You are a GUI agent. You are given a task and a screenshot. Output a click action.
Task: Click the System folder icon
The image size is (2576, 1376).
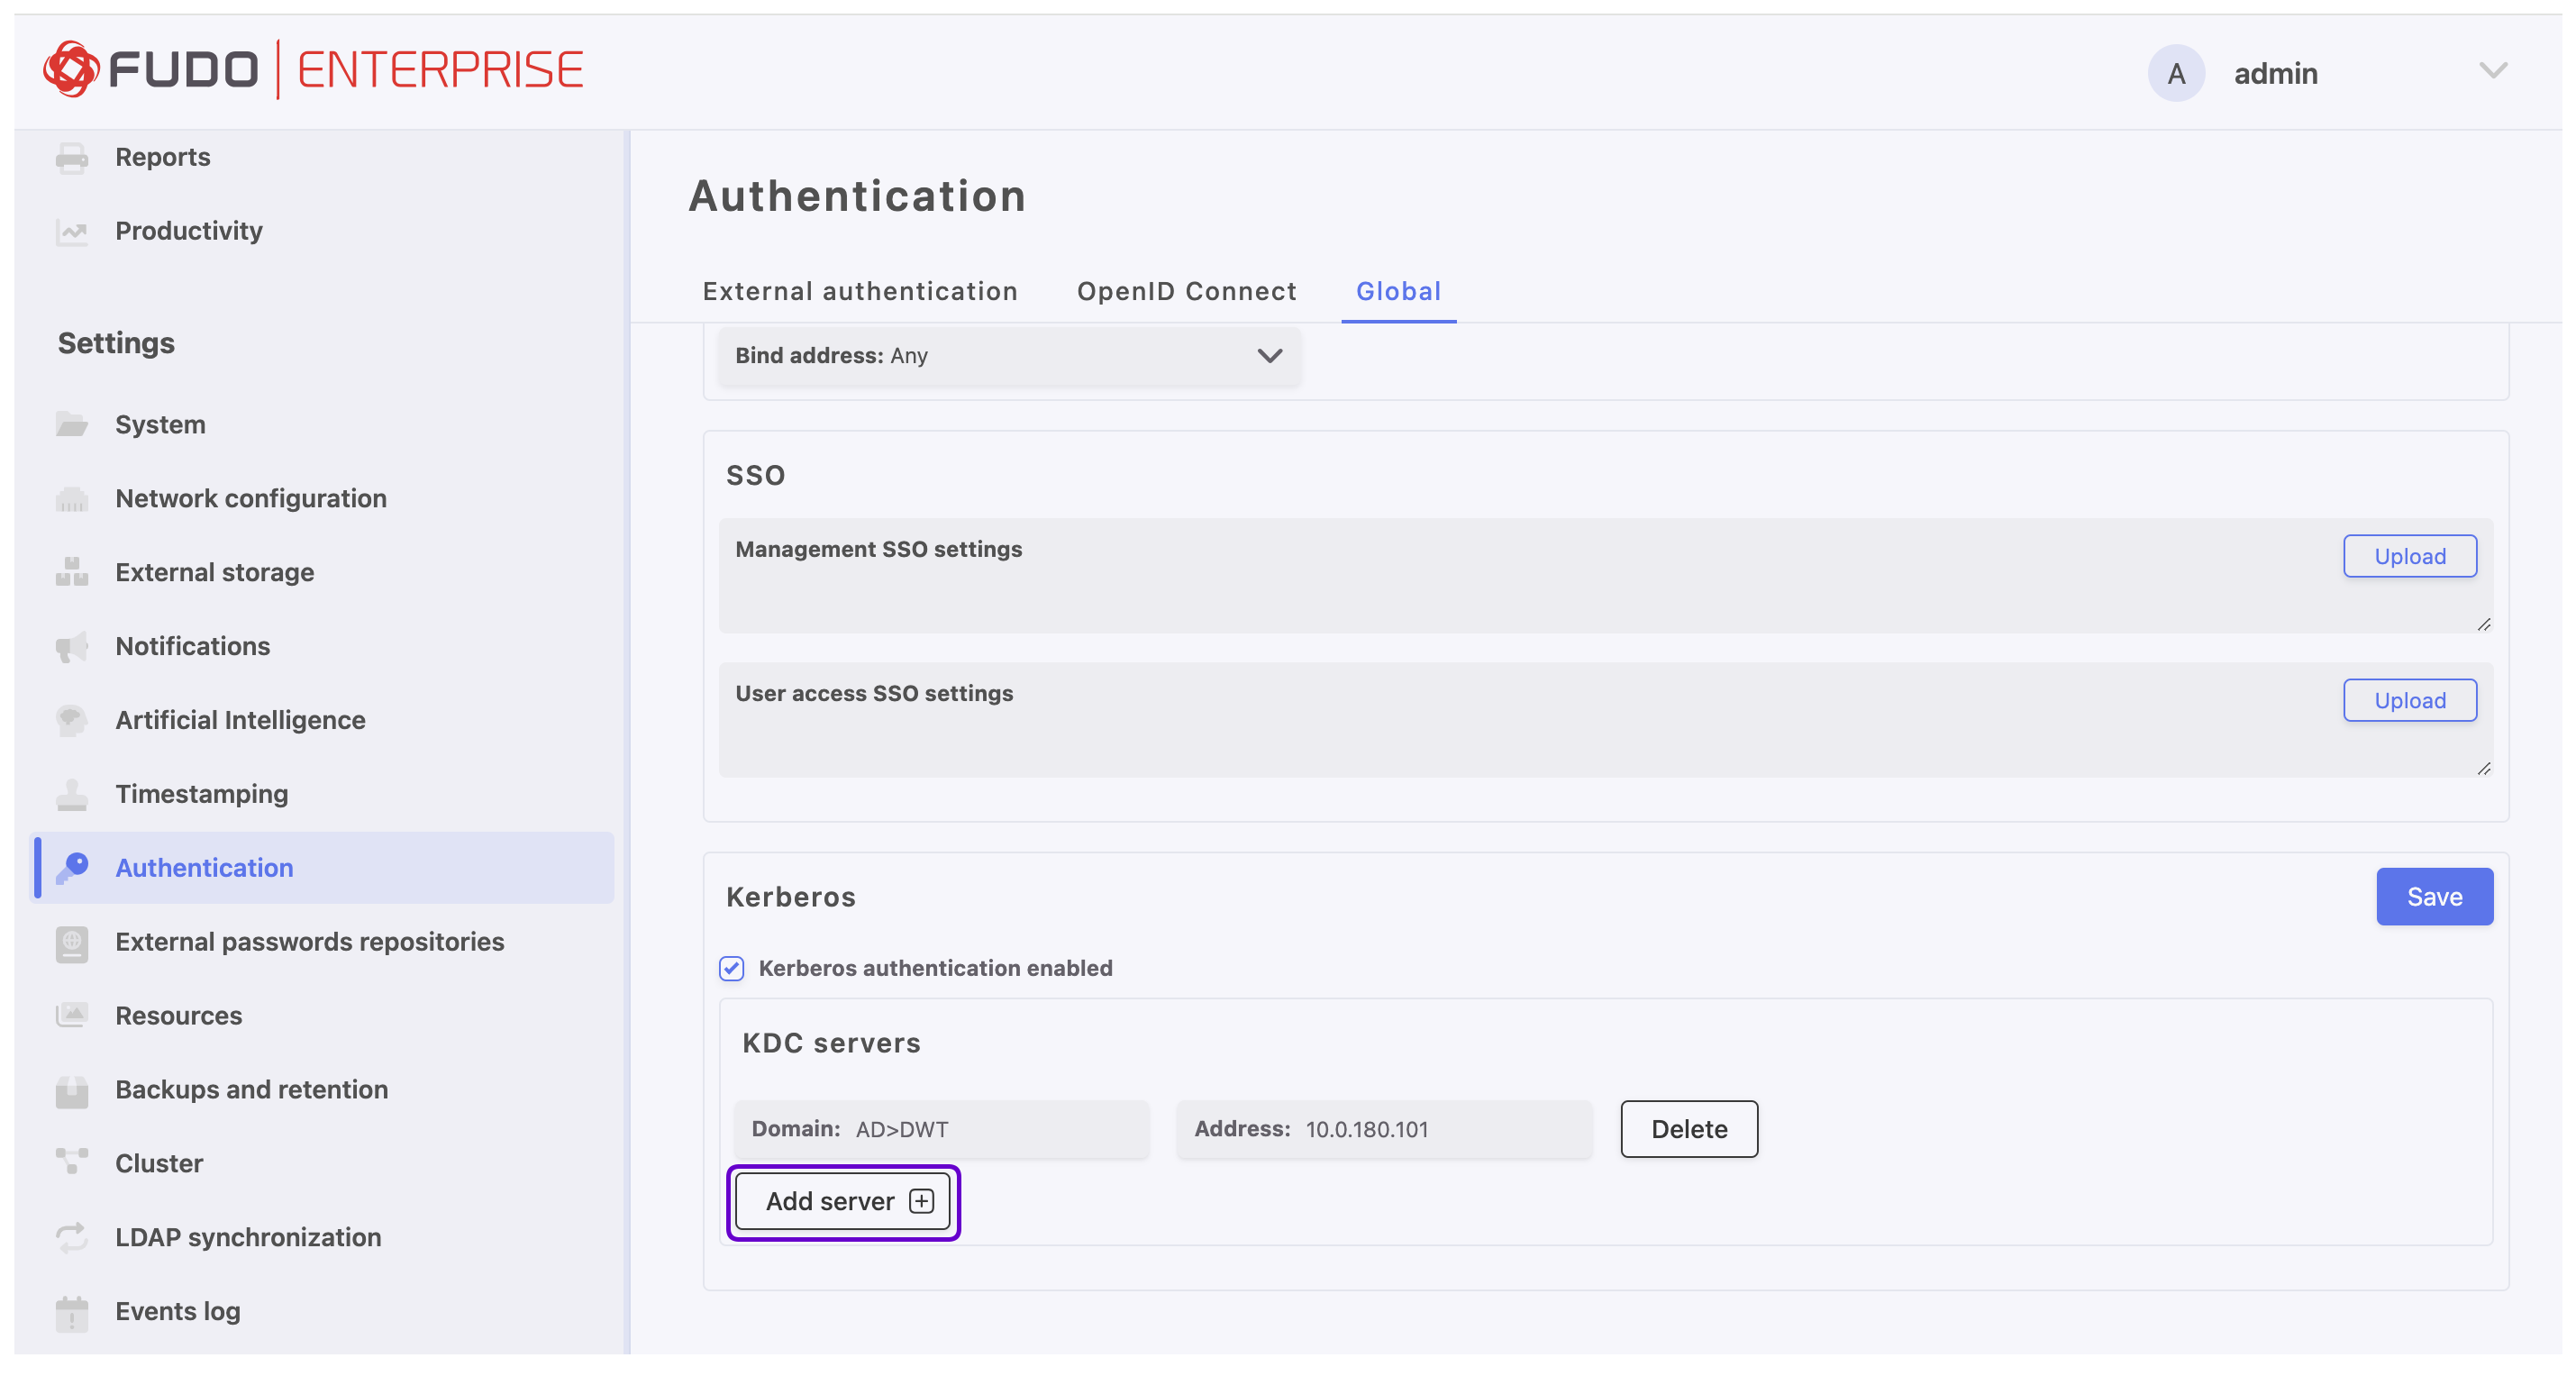(x=71, y=424)
